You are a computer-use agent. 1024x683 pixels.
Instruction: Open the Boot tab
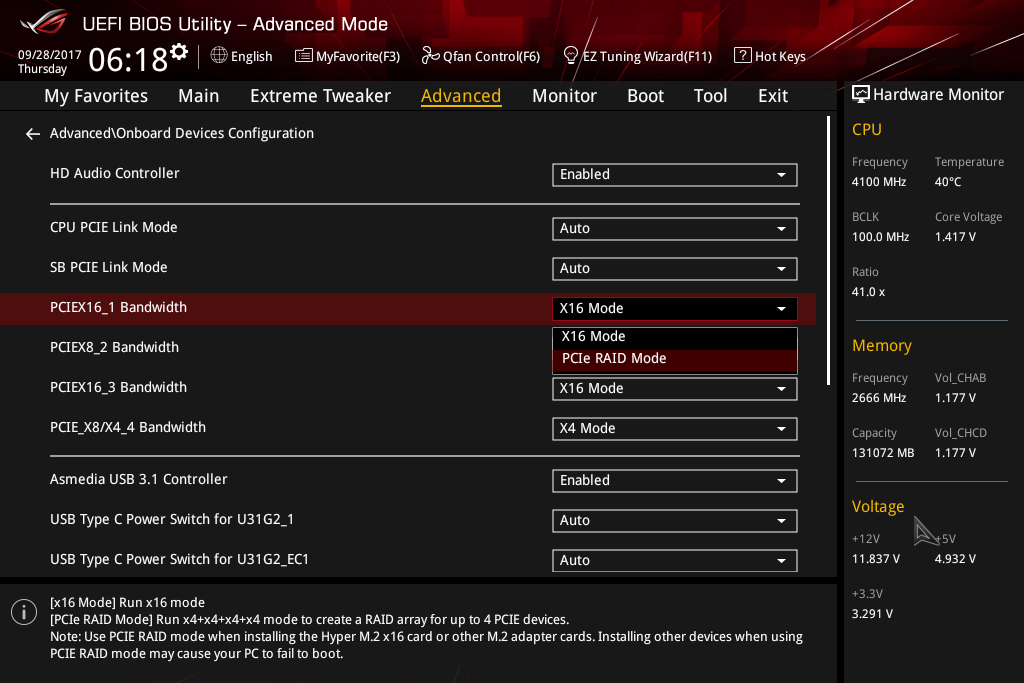pos(645,96)
